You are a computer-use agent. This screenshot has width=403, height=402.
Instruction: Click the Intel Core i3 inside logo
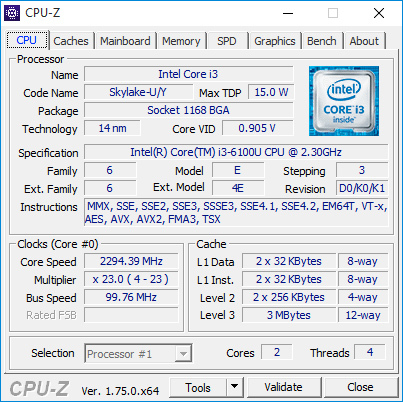tap(344, 101)
